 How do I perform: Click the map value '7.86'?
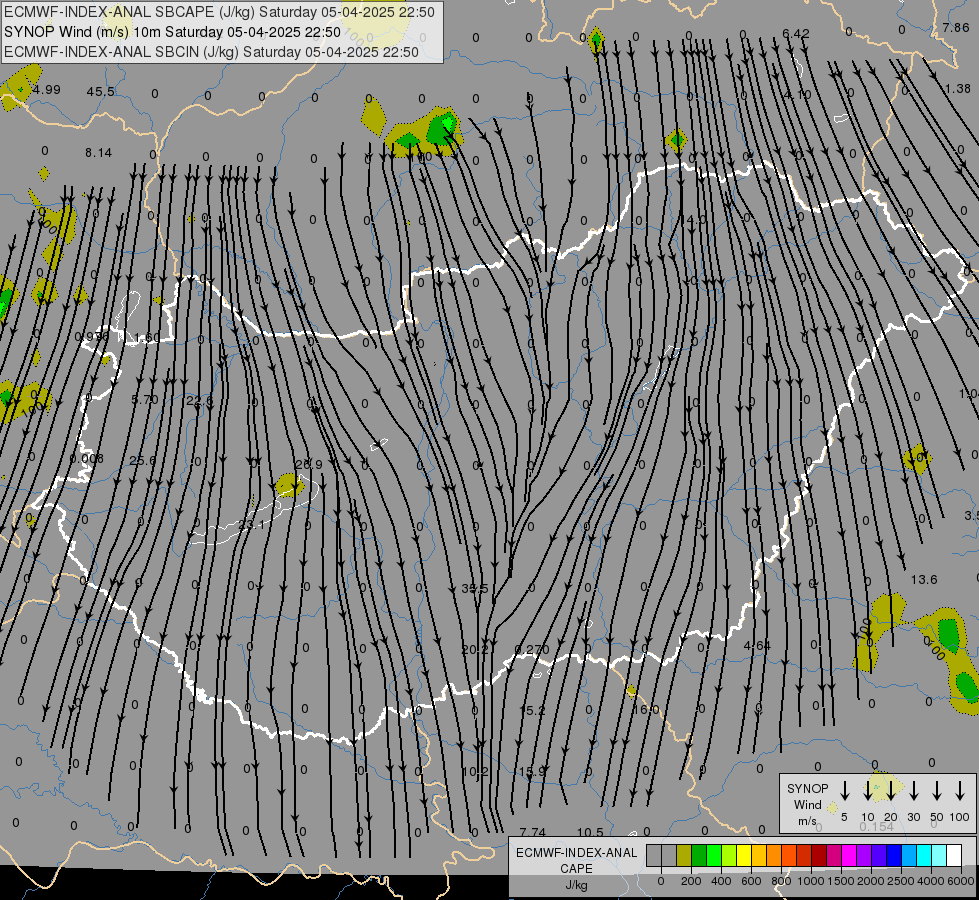click(x=956, y=27)
